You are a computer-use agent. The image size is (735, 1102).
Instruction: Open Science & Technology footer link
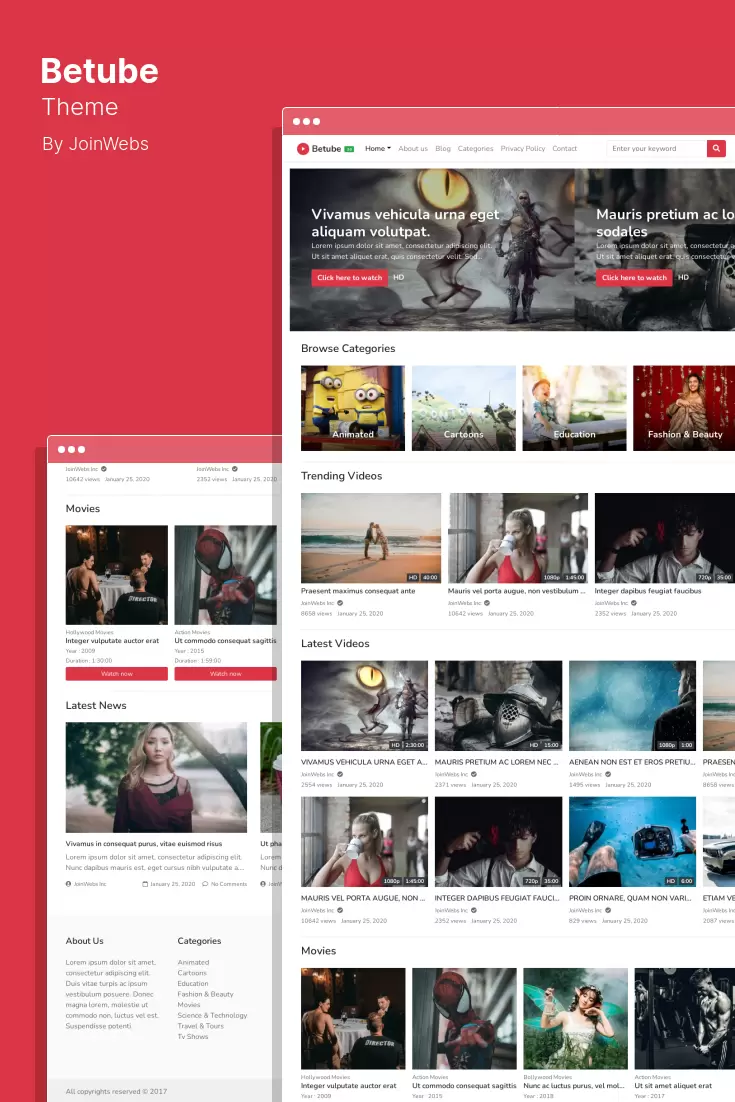coord(212,1016)
